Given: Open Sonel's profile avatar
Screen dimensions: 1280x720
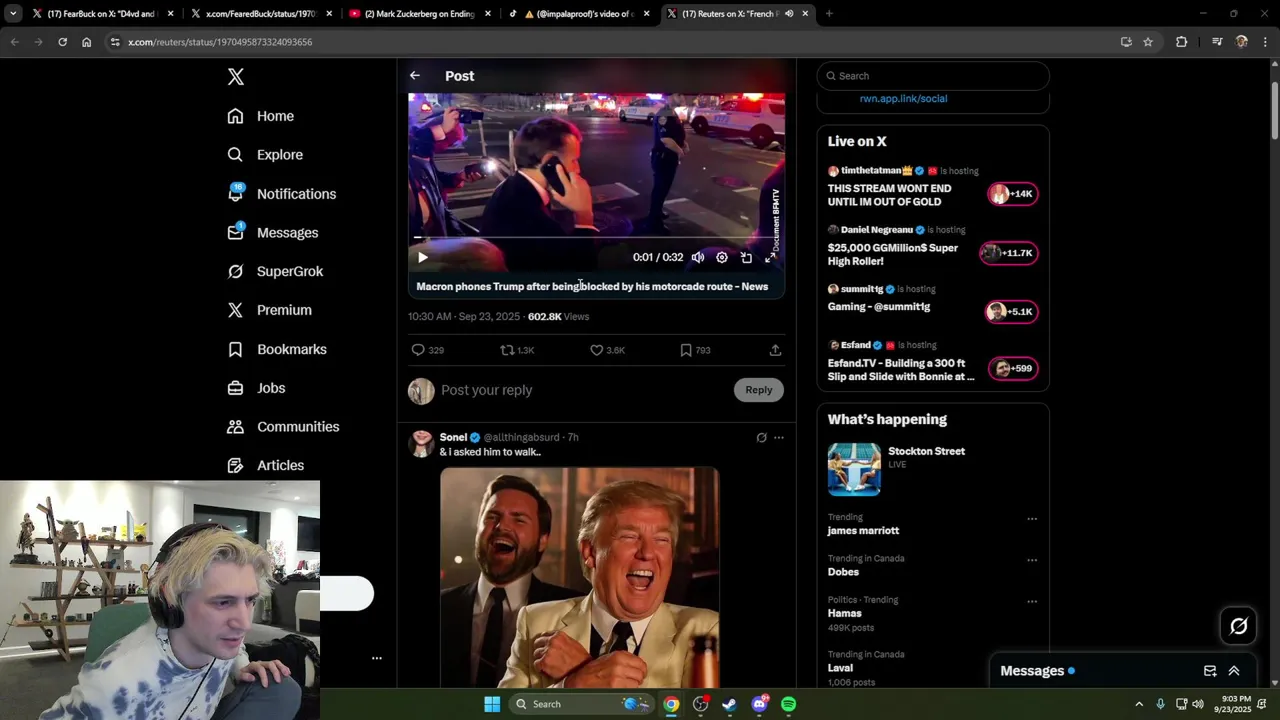Looking at the screenshot, I should coord(421,444).
